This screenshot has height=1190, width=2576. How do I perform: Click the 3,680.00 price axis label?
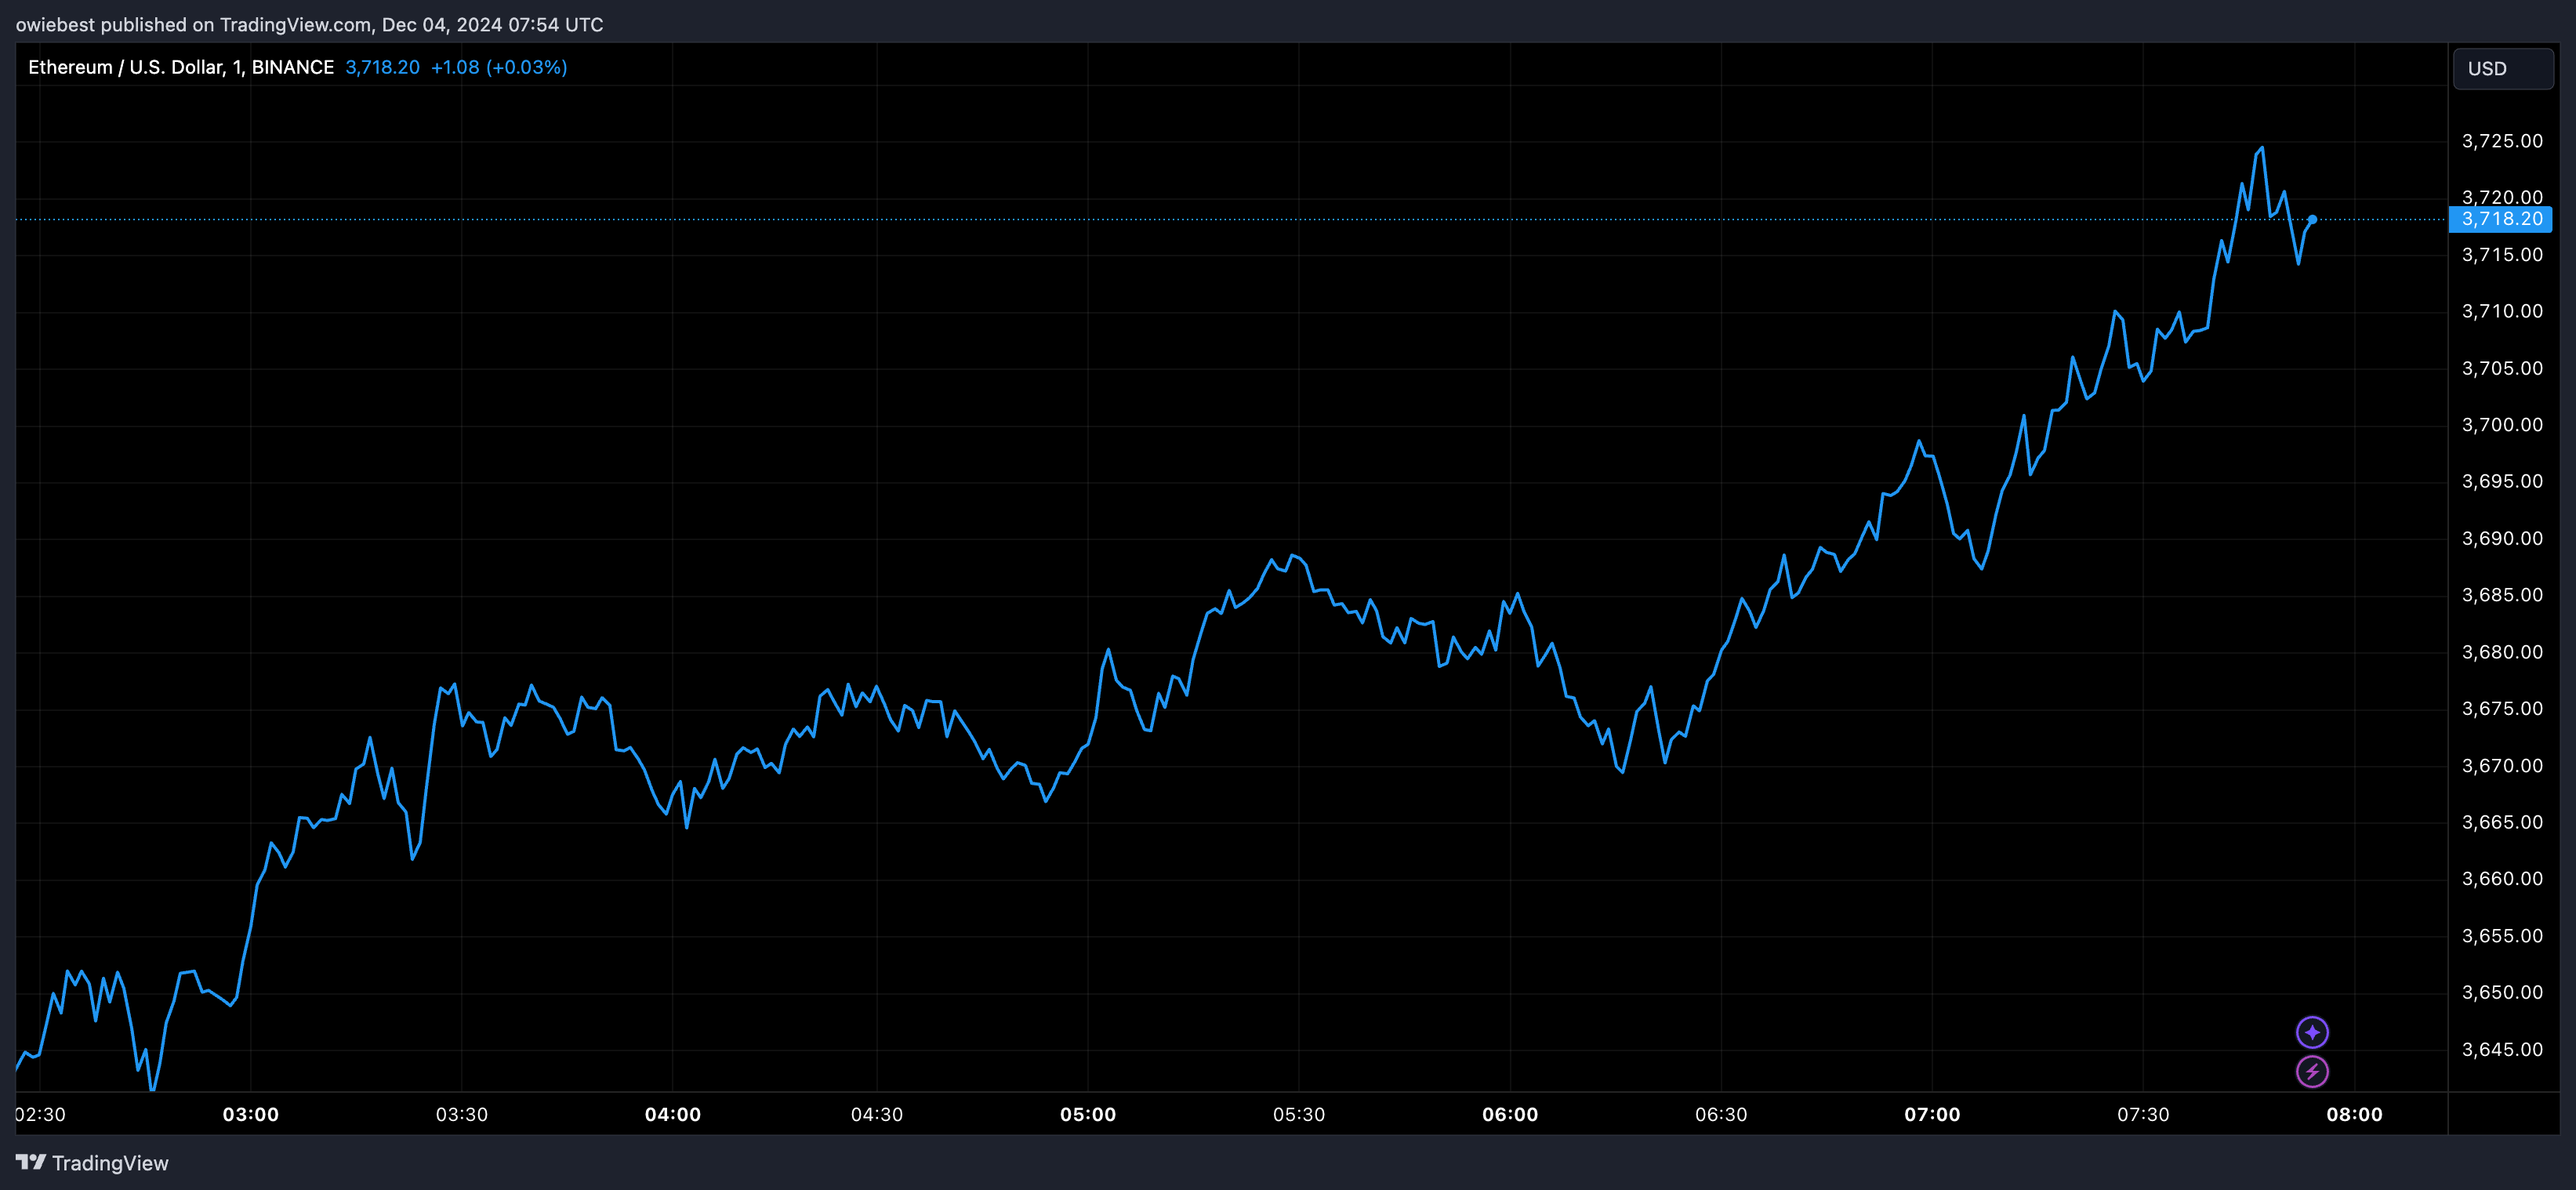[x=2502, y=652]
